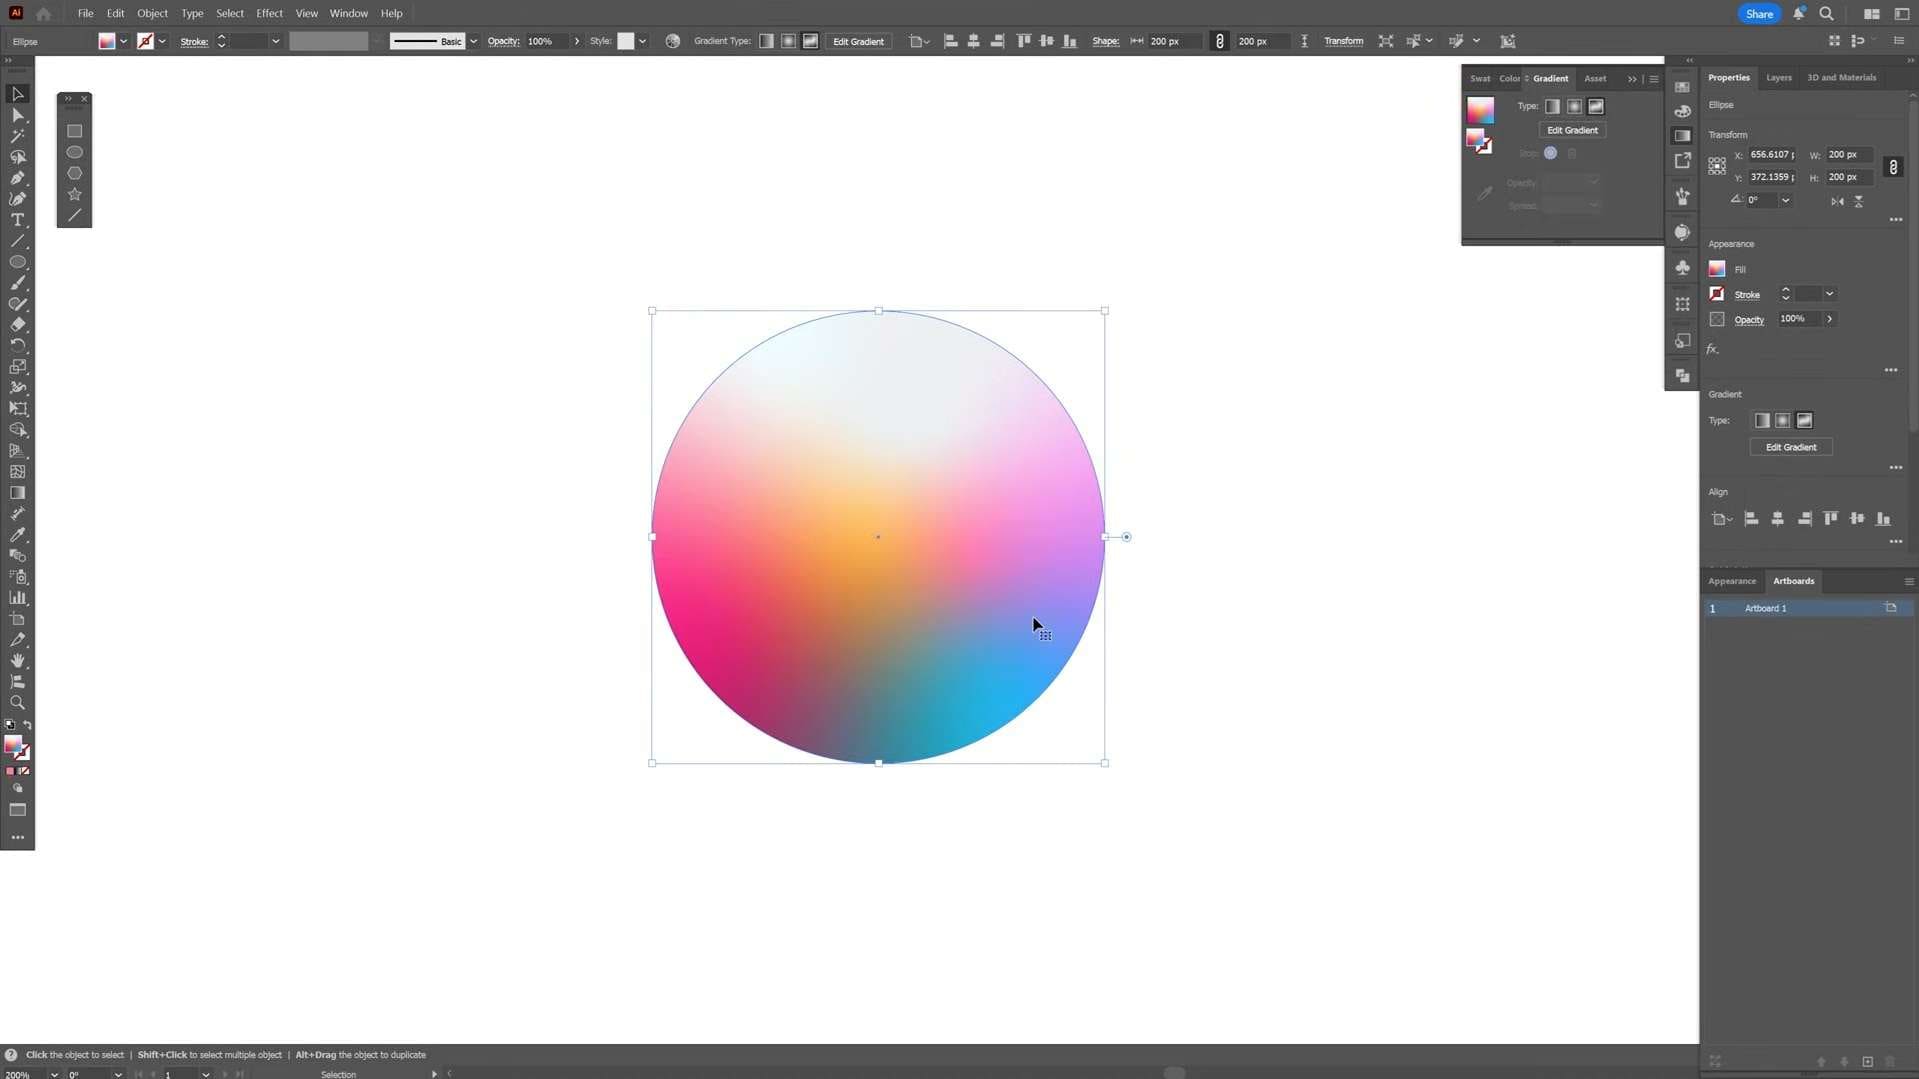
Task: Click Transform link in control bar
Action: pyautogui.click(x=1343, y=41)
